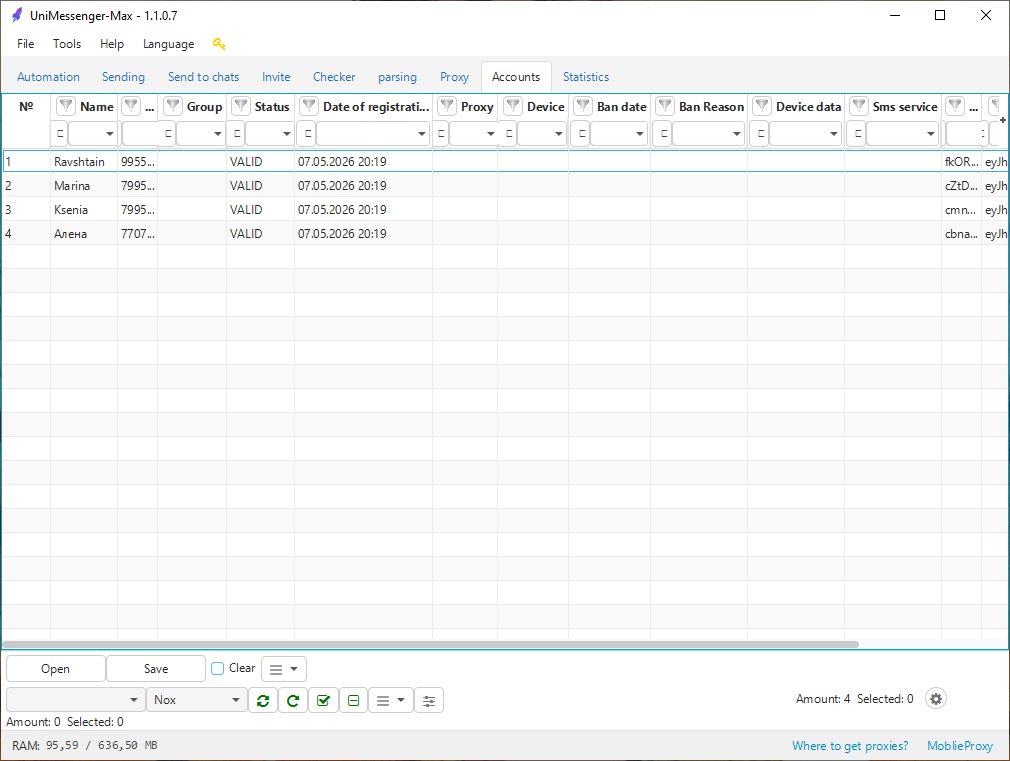
Task: Click the Open button
Action: (x=55, y=669)
